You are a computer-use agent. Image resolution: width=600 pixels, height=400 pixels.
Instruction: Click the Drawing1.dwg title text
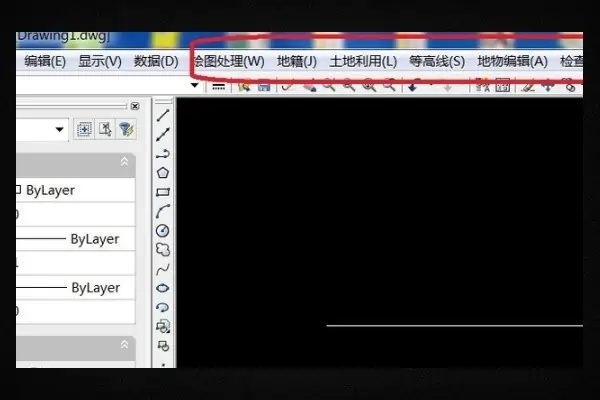tap(63, 37)
